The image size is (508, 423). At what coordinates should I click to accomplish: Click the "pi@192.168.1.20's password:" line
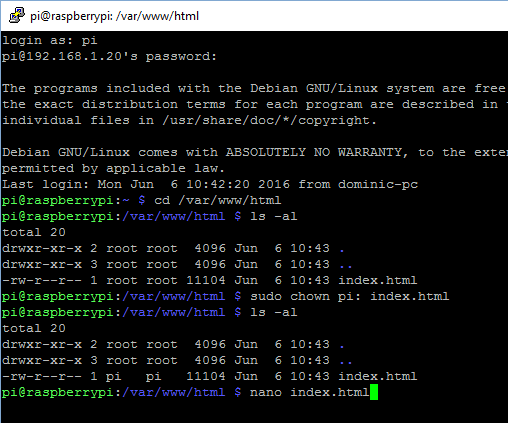pos(109,56)
